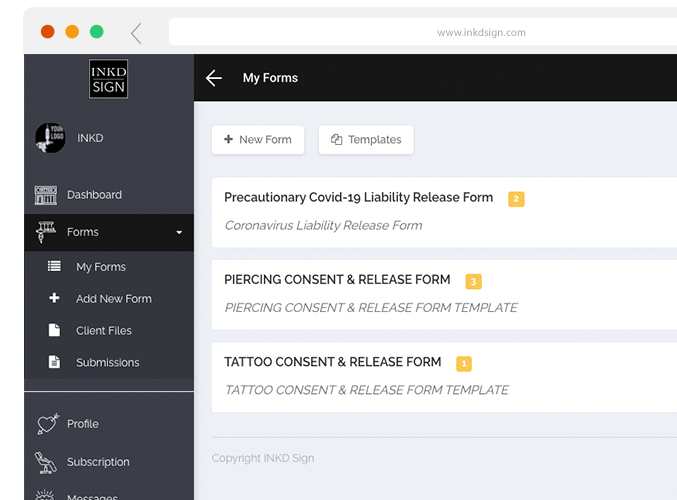Click the Submissions document icon

click(x=54, y=362)
